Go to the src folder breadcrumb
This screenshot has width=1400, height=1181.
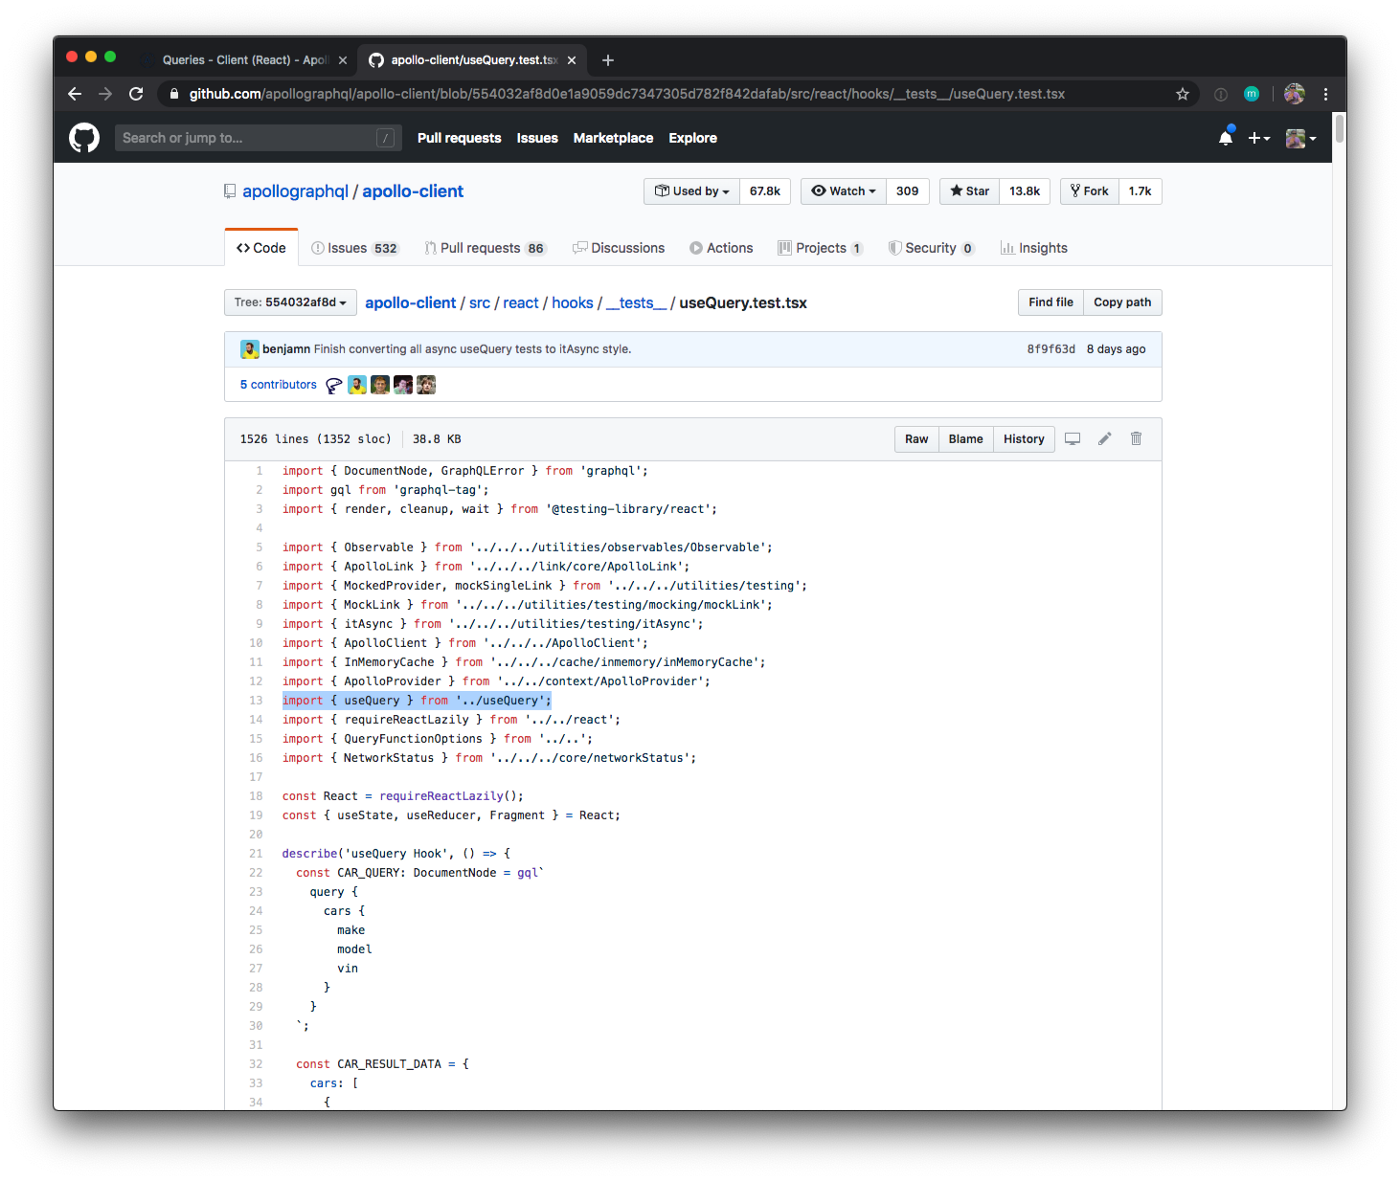pos(480,303)
